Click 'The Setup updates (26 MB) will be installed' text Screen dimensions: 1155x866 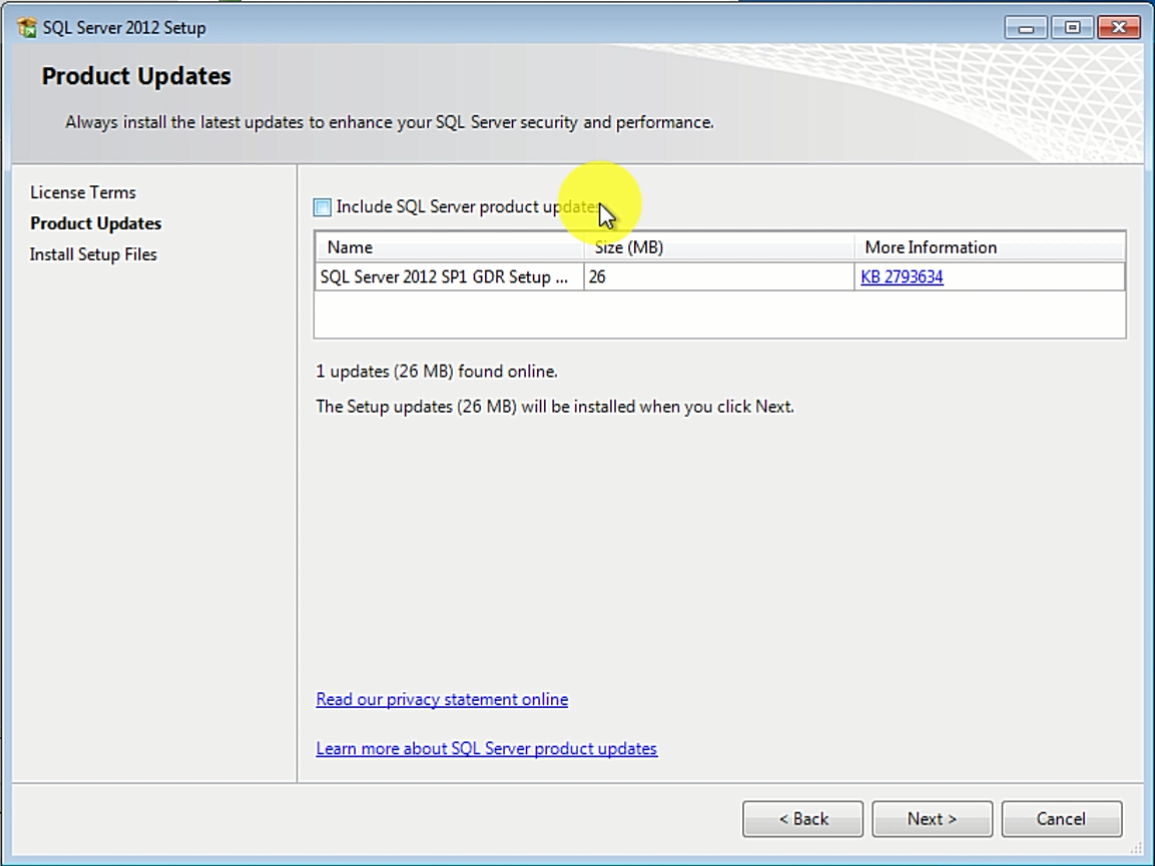(555, 406)
